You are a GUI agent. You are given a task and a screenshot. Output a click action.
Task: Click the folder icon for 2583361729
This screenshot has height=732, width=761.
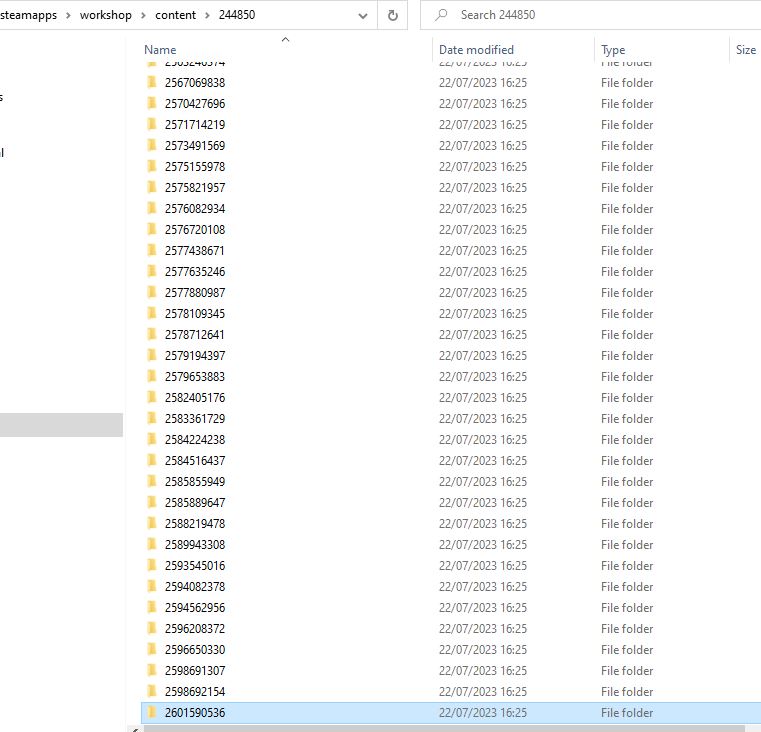[152, 418]
